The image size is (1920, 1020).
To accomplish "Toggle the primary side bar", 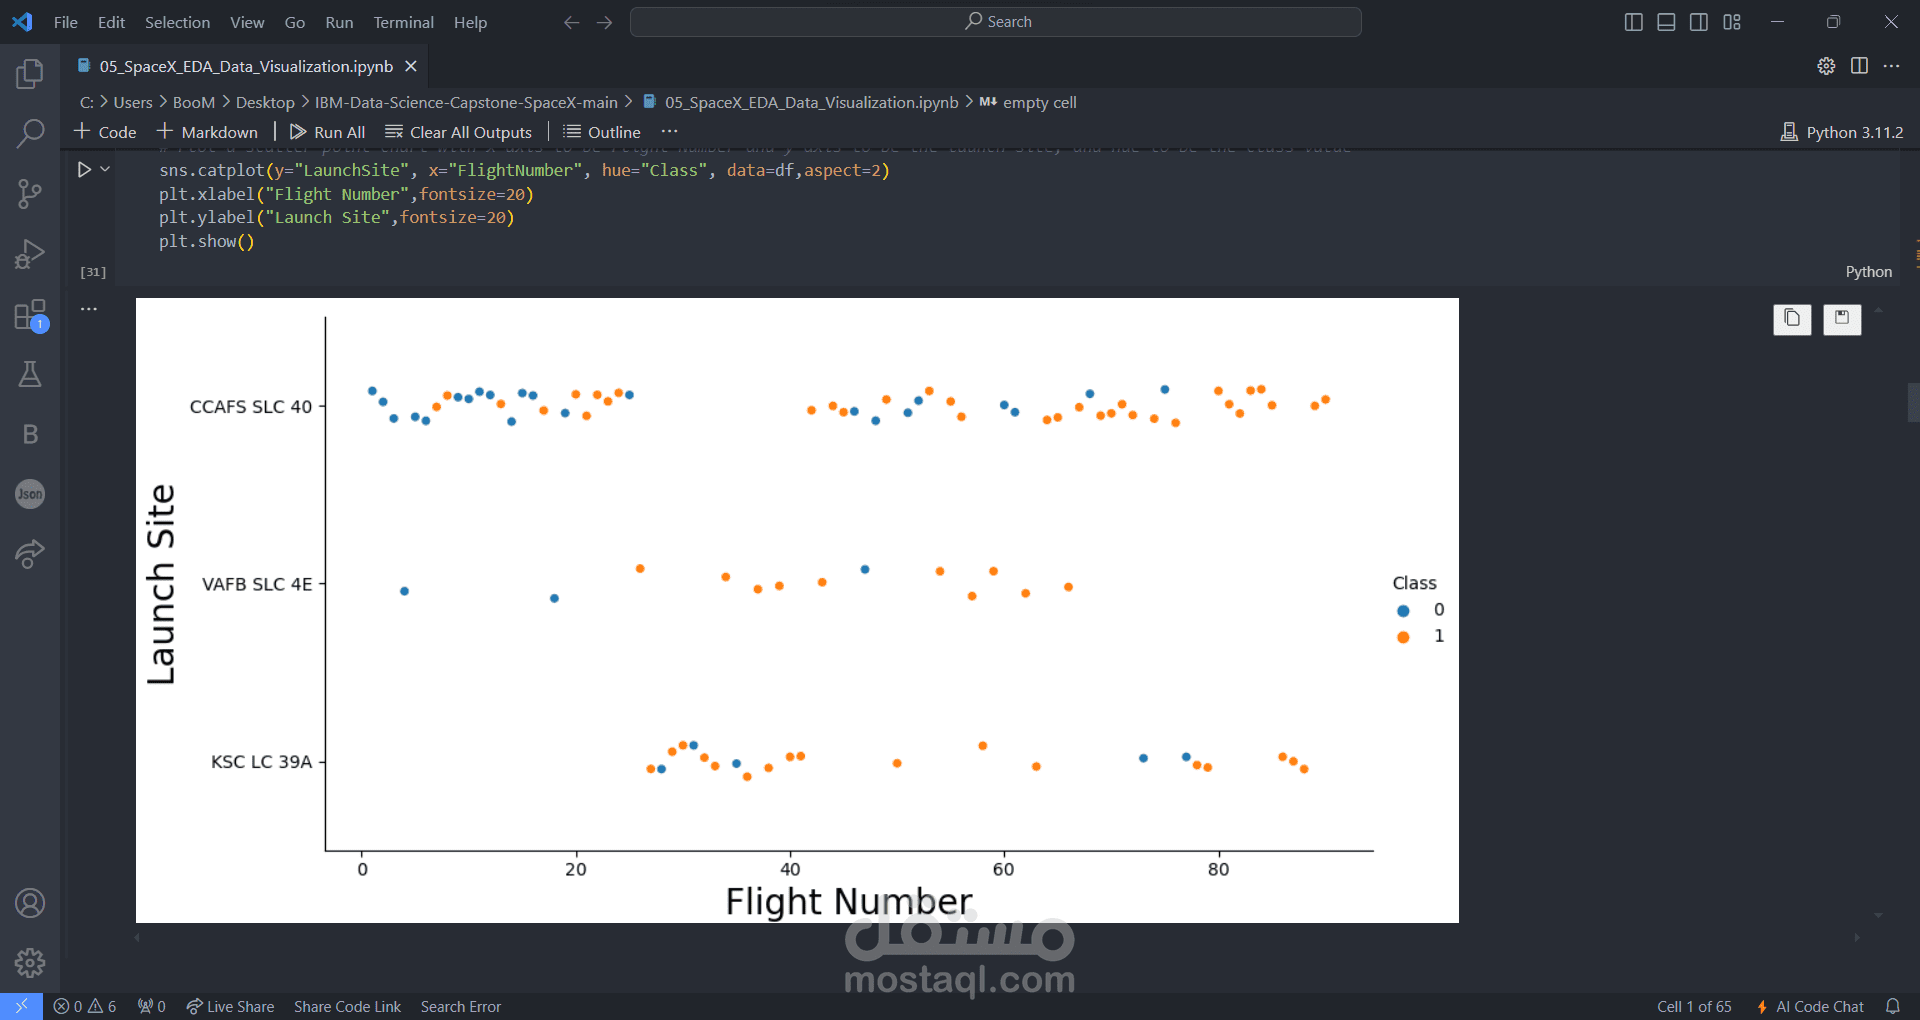I will coord(1633,22).
